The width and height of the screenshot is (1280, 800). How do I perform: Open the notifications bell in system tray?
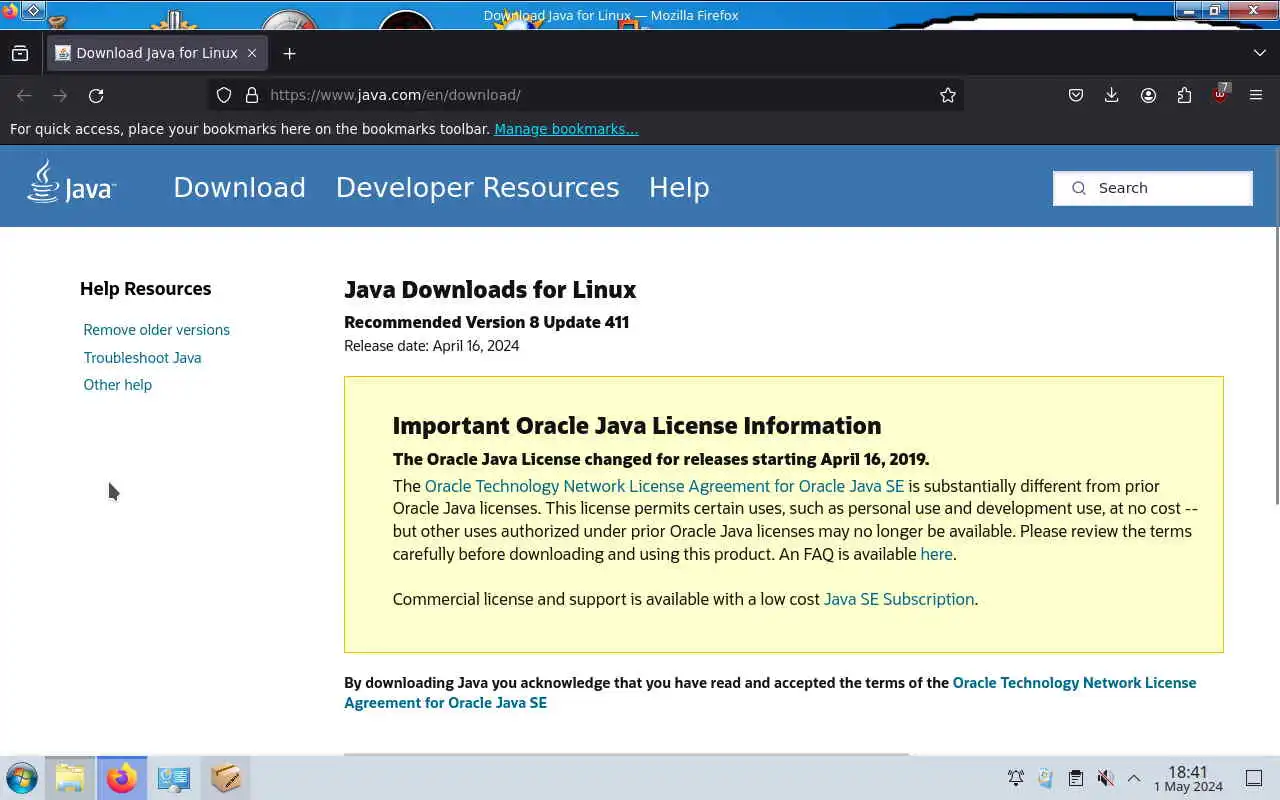(1016, 778)
